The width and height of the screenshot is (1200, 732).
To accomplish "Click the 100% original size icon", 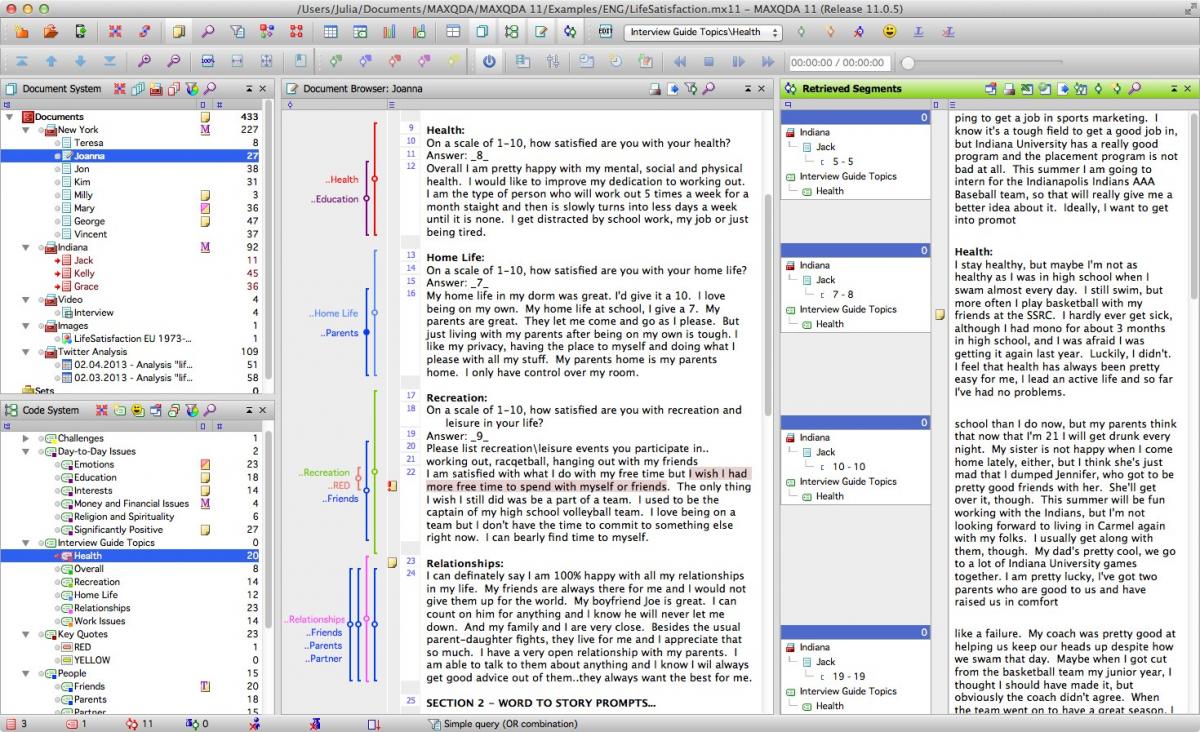I will [208, 61].
